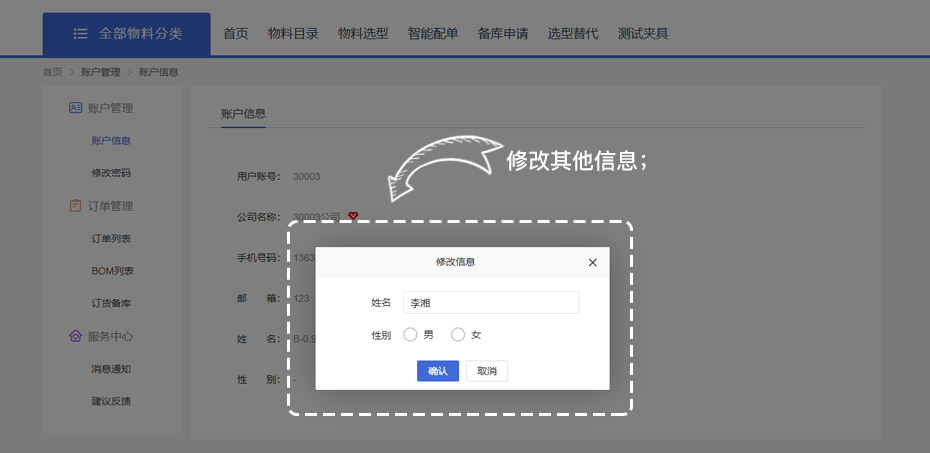The width and height of the screenshot is (930, 453).
Task: Open 选型替代 in top navigation
Action: [x=573, y=34]
